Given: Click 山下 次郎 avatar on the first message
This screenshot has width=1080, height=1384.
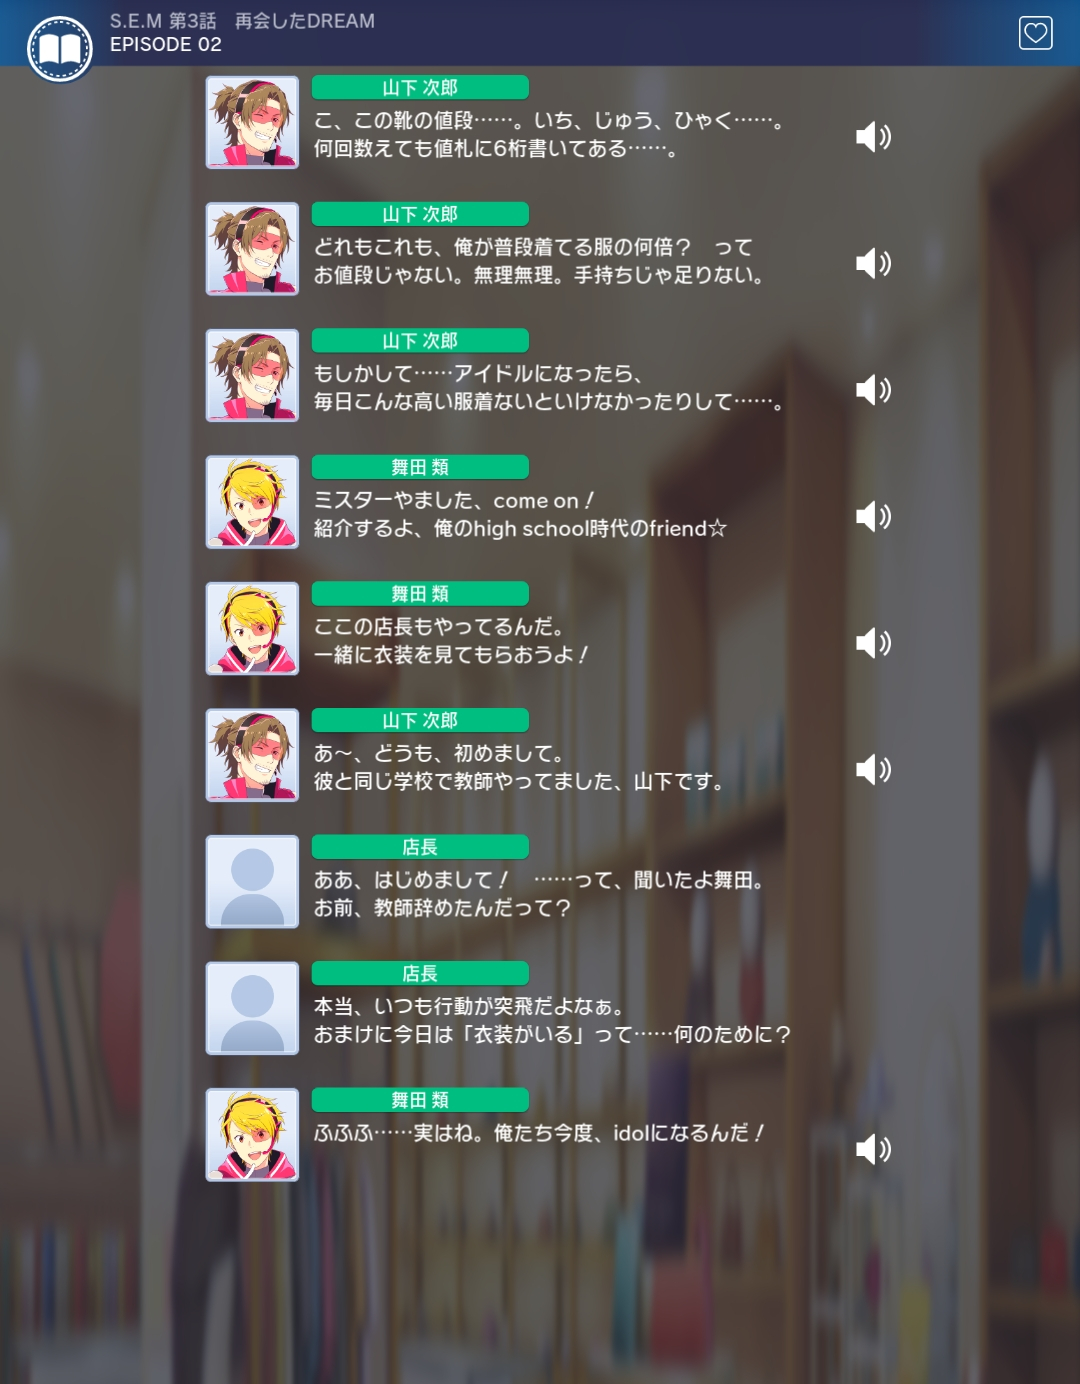Looking at the screenshot, I should pos(252,122).
